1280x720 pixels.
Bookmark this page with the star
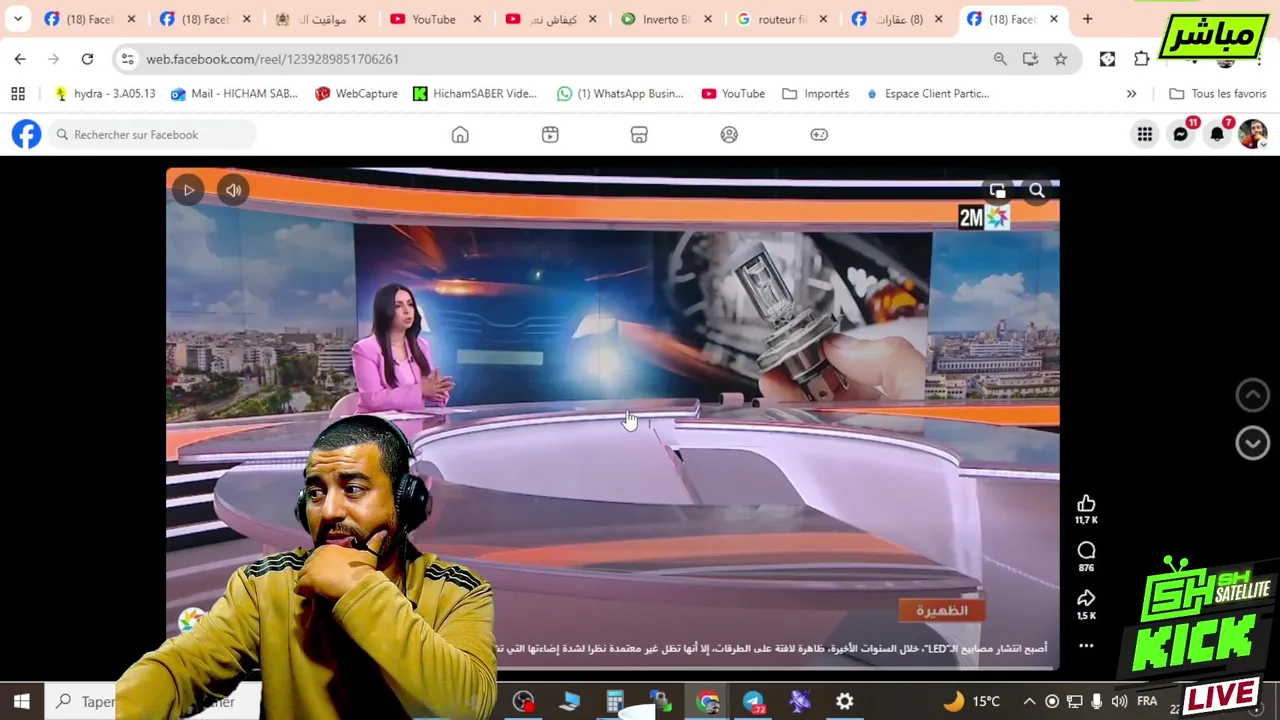pyautogui.click(x=1060, y=59)
